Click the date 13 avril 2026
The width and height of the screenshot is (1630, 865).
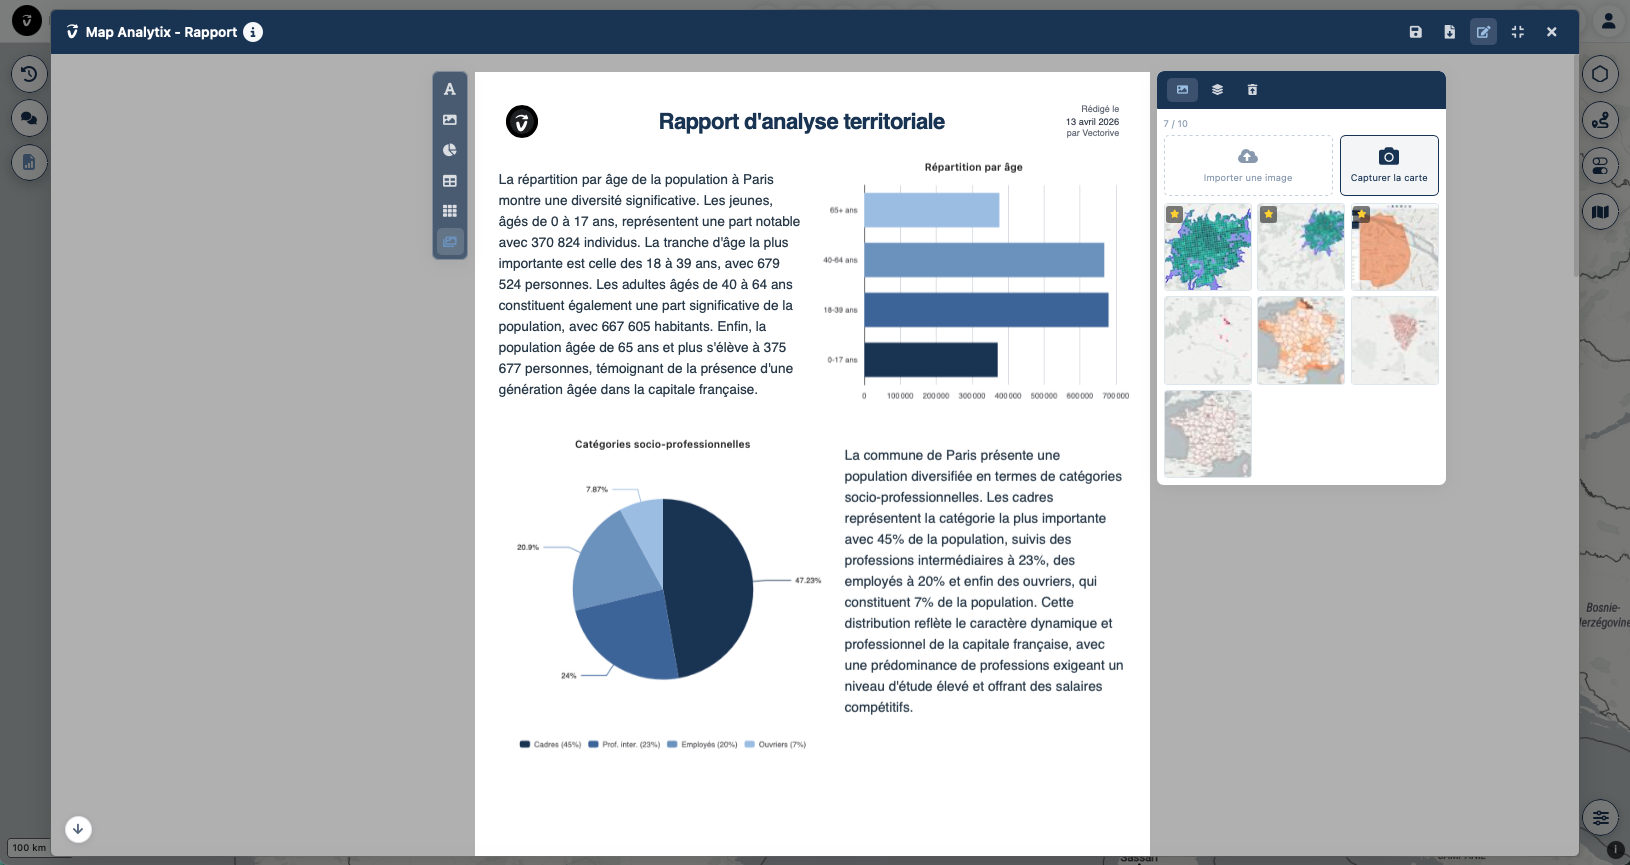tap(1092, 122)
